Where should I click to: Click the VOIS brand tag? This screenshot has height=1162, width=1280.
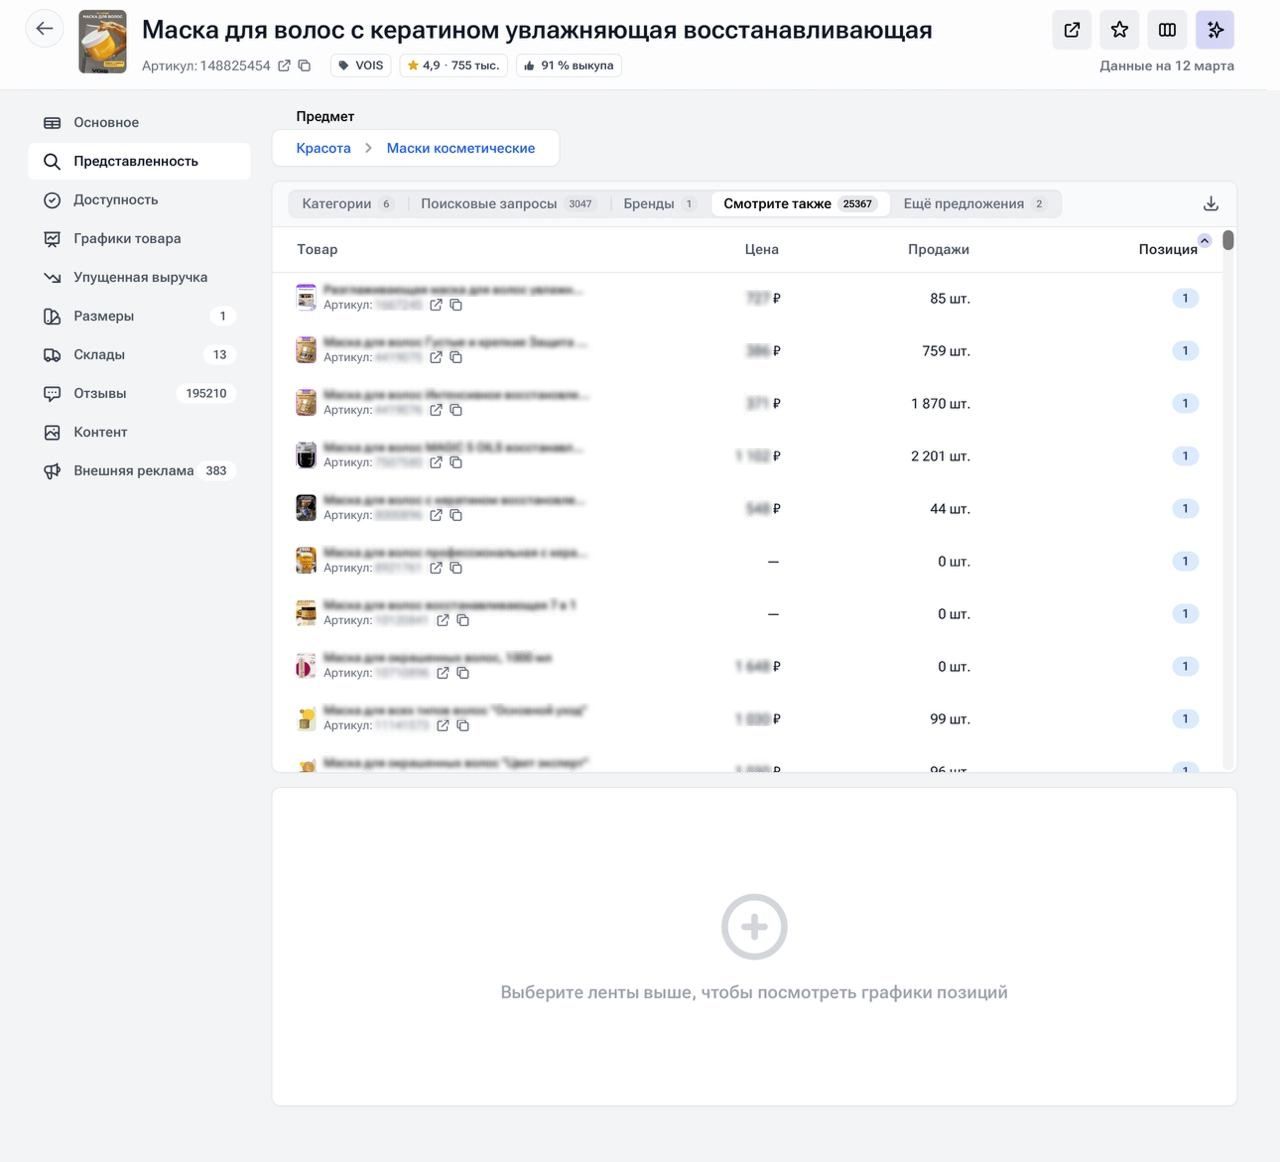[361, 66]
